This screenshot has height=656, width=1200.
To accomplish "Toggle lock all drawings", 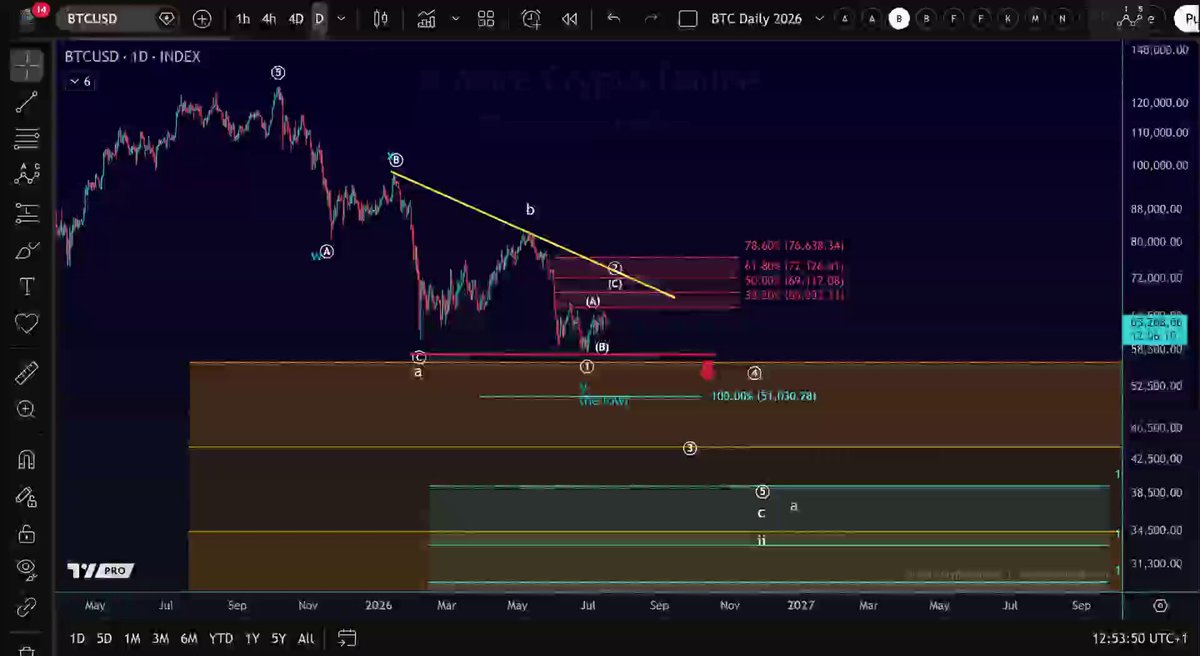I will tap(27, 532).
